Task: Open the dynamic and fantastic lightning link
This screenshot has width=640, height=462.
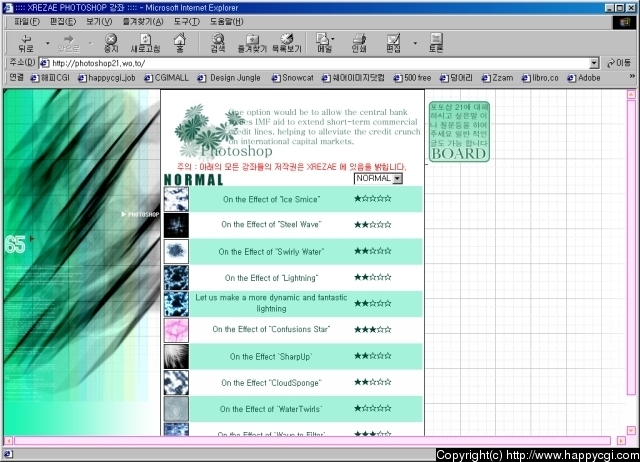Action: [x=271, y=303]
